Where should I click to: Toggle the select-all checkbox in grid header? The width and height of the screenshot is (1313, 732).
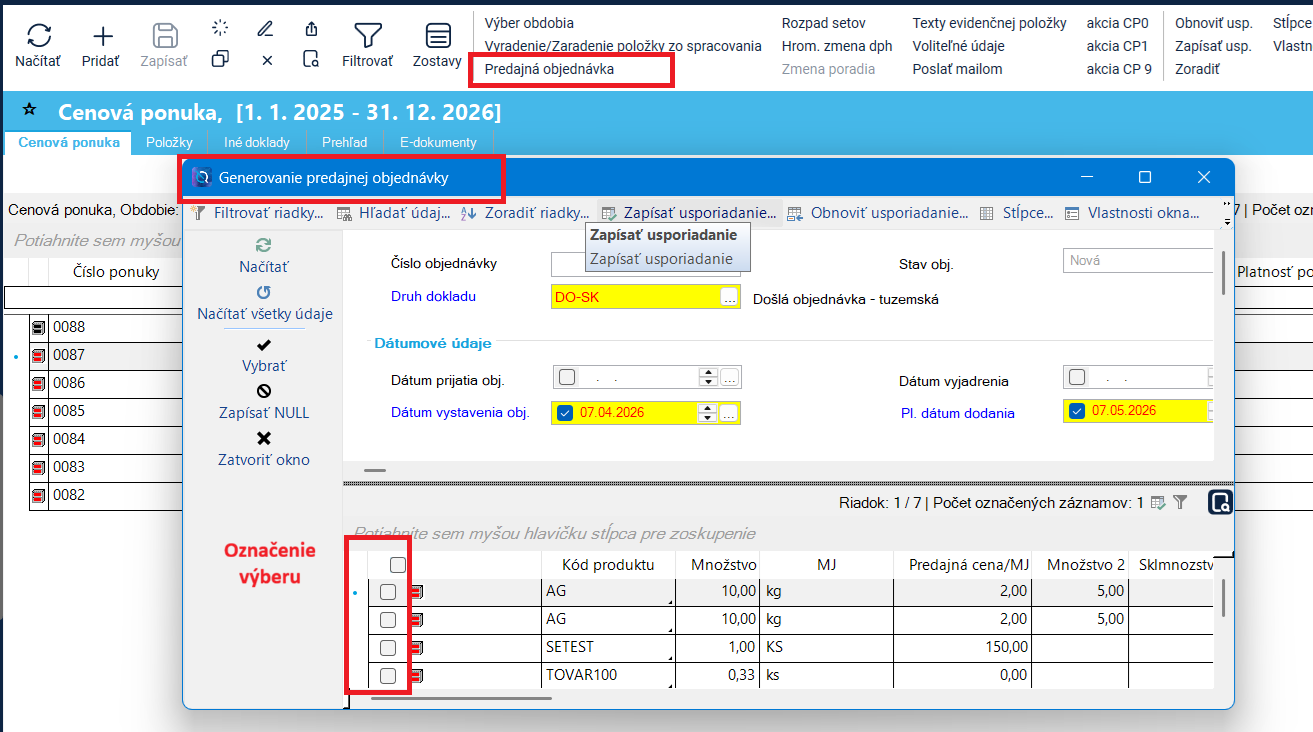tap(398, 565)
